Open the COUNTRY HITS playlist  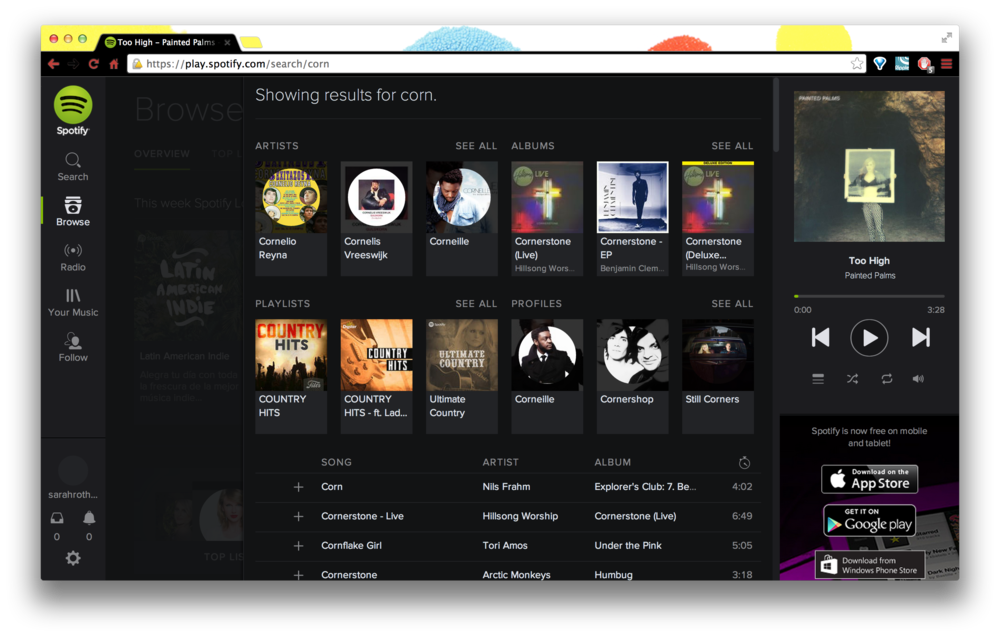pyautogui.click(x=291, y=376)
